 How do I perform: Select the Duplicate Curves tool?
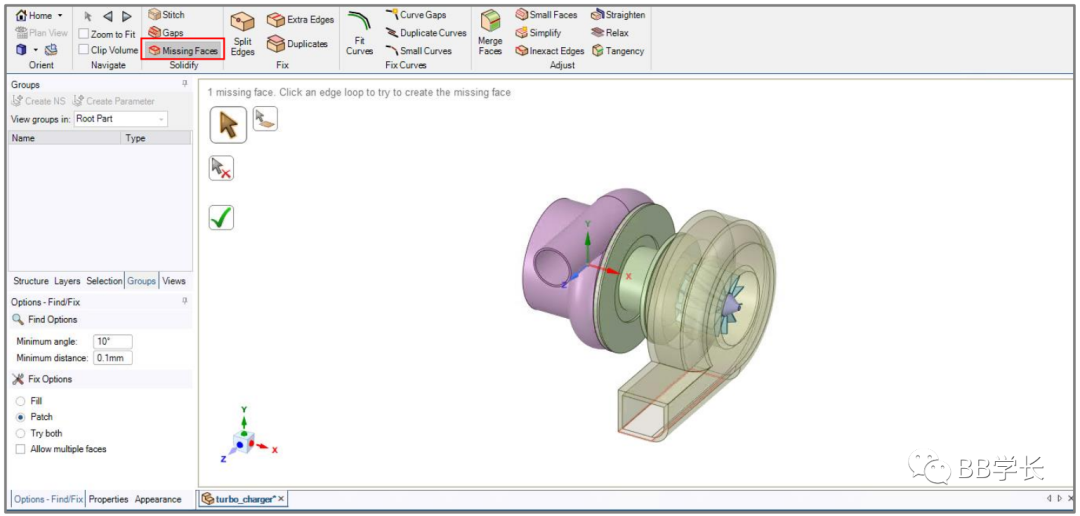tap(425, 32)
